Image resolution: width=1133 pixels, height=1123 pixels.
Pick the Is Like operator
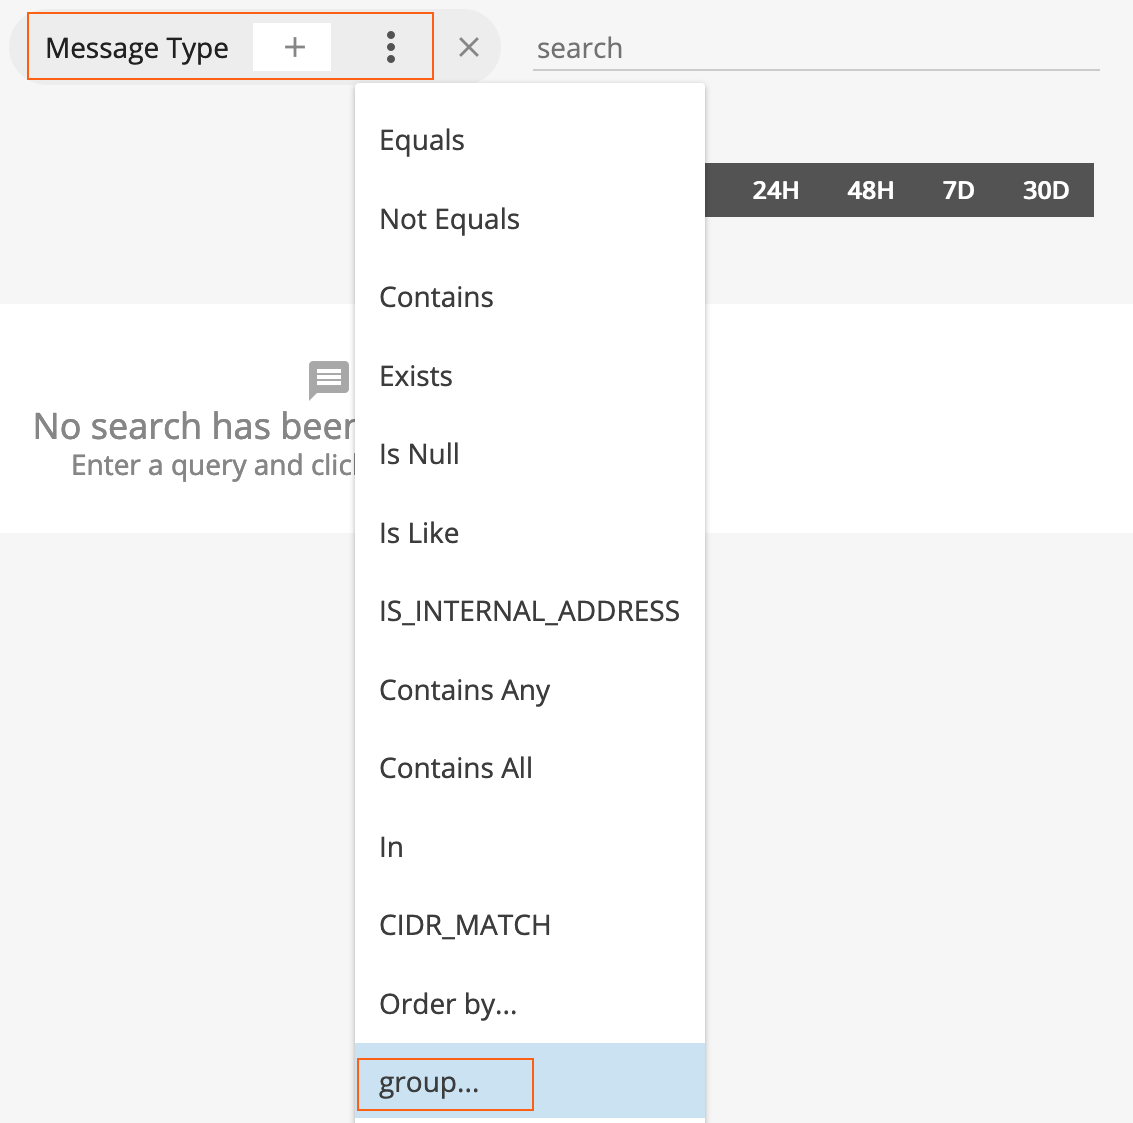coord(419,533)
